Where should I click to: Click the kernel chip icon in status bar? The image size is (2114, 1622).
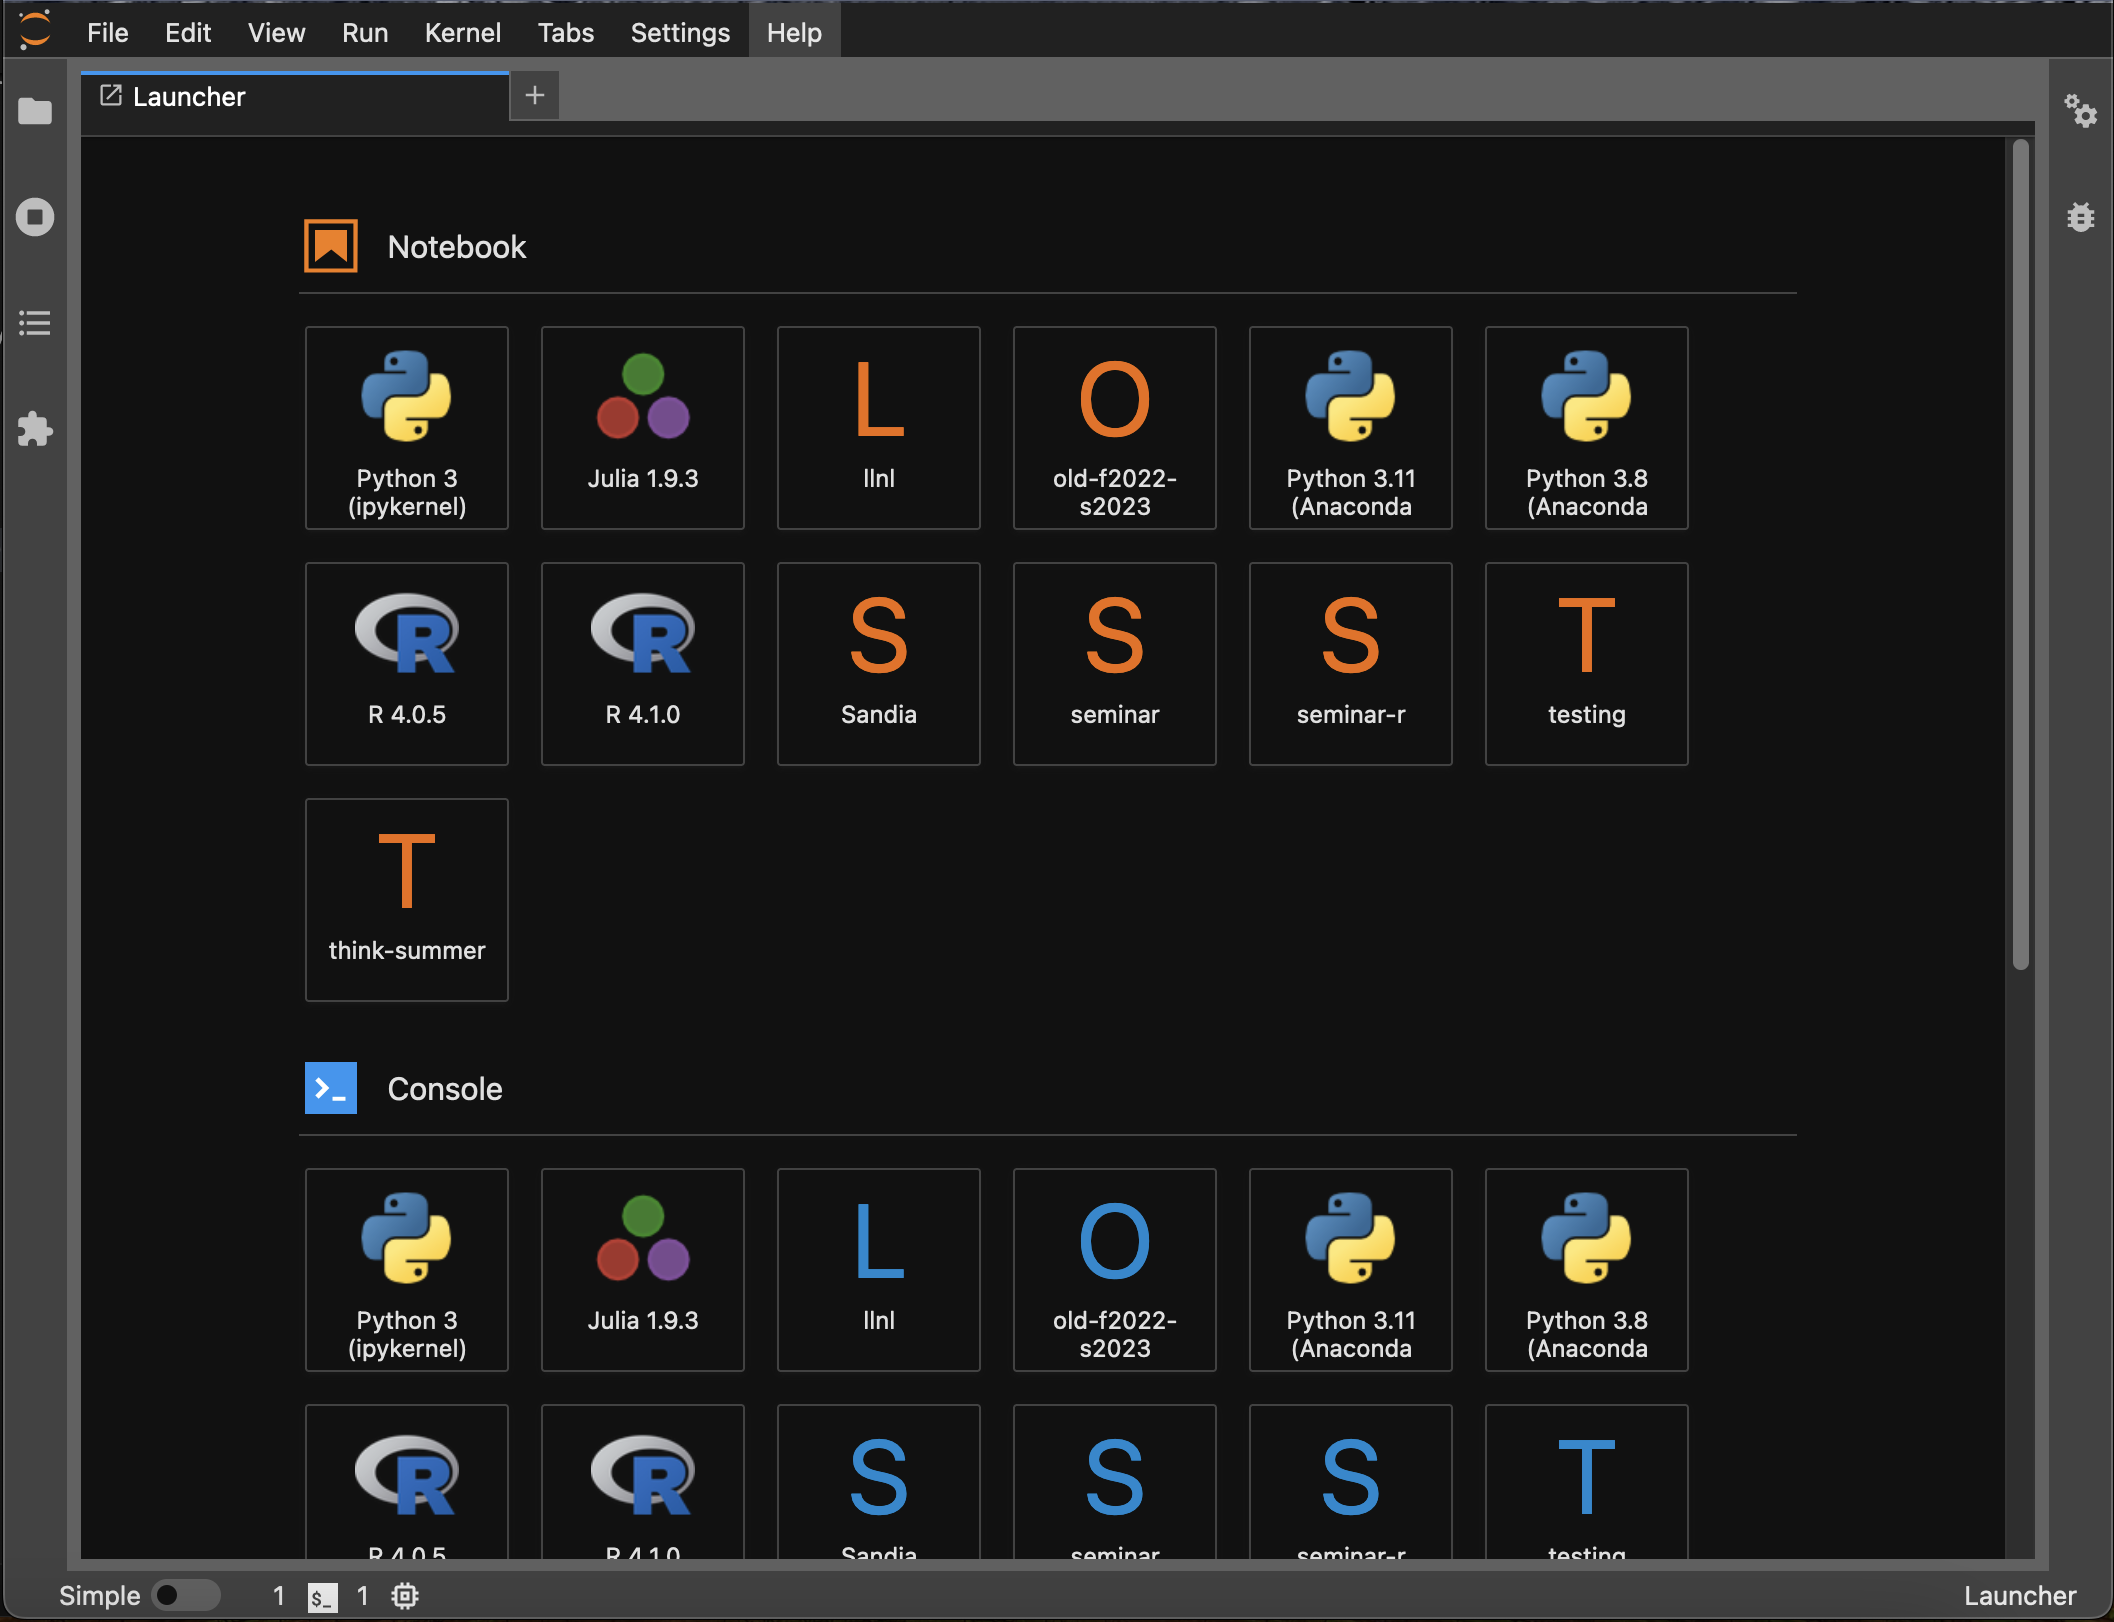pos(405,1595)
